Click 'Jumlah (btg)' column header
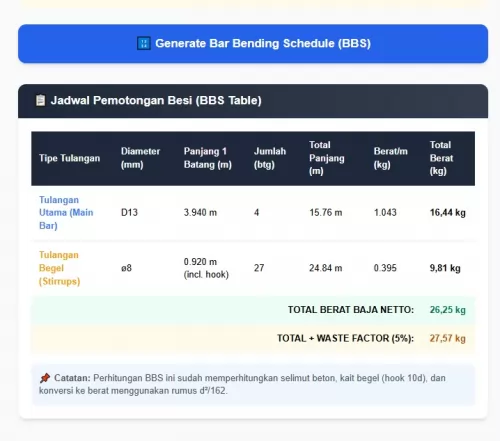Viewport: 500px width, 441px height. [x=270, y=158]
